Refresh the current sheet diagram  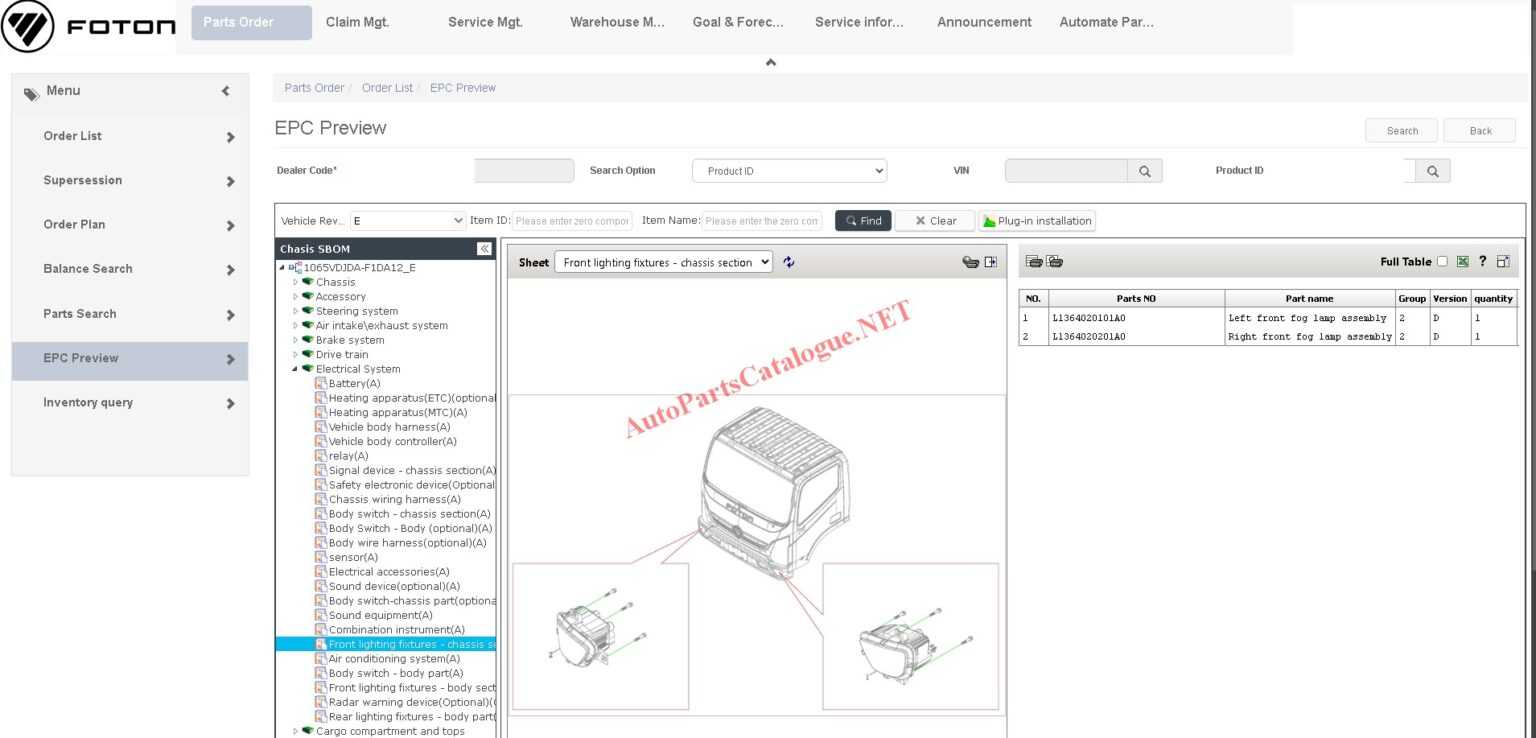789,261
